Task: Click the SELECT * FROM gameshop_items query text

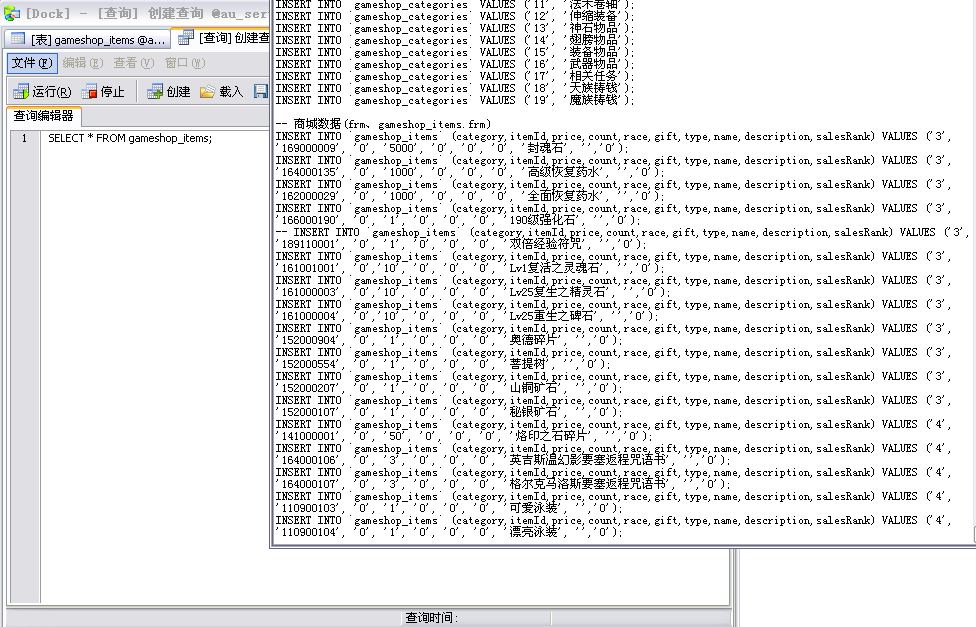Action: [130, 138]
